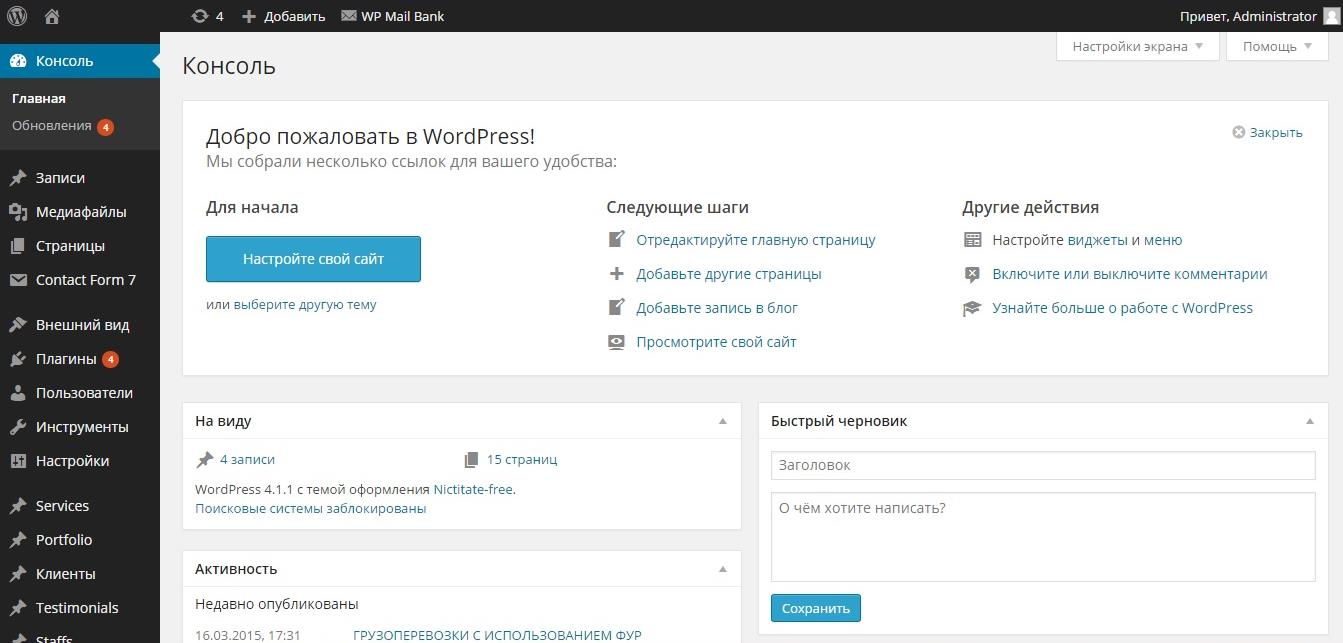Click the WordPress logo in admin bar

click(17, 16)
